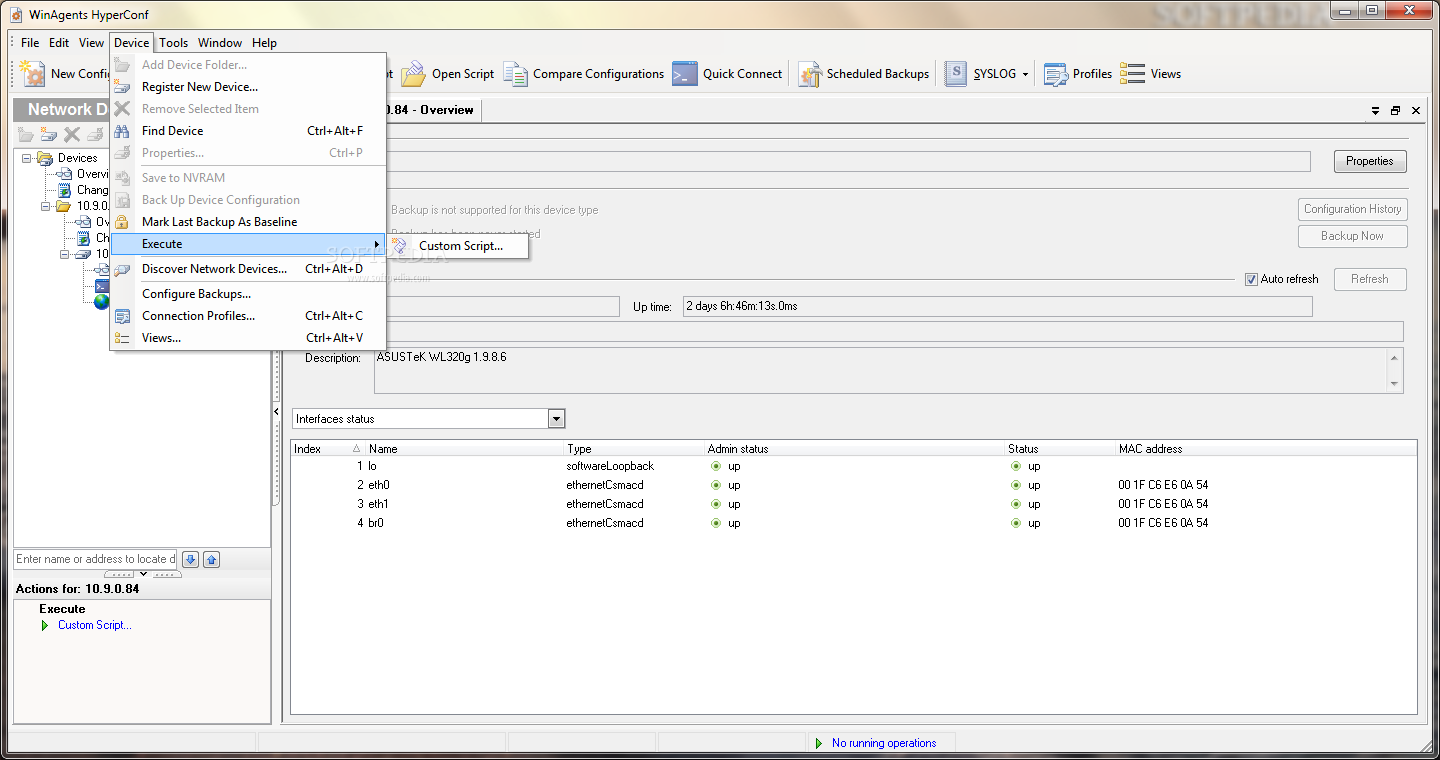This screenshot has height=760, width=1440.
Task: Select Configure Backups... in Device menu
Action: pos(248,294)
